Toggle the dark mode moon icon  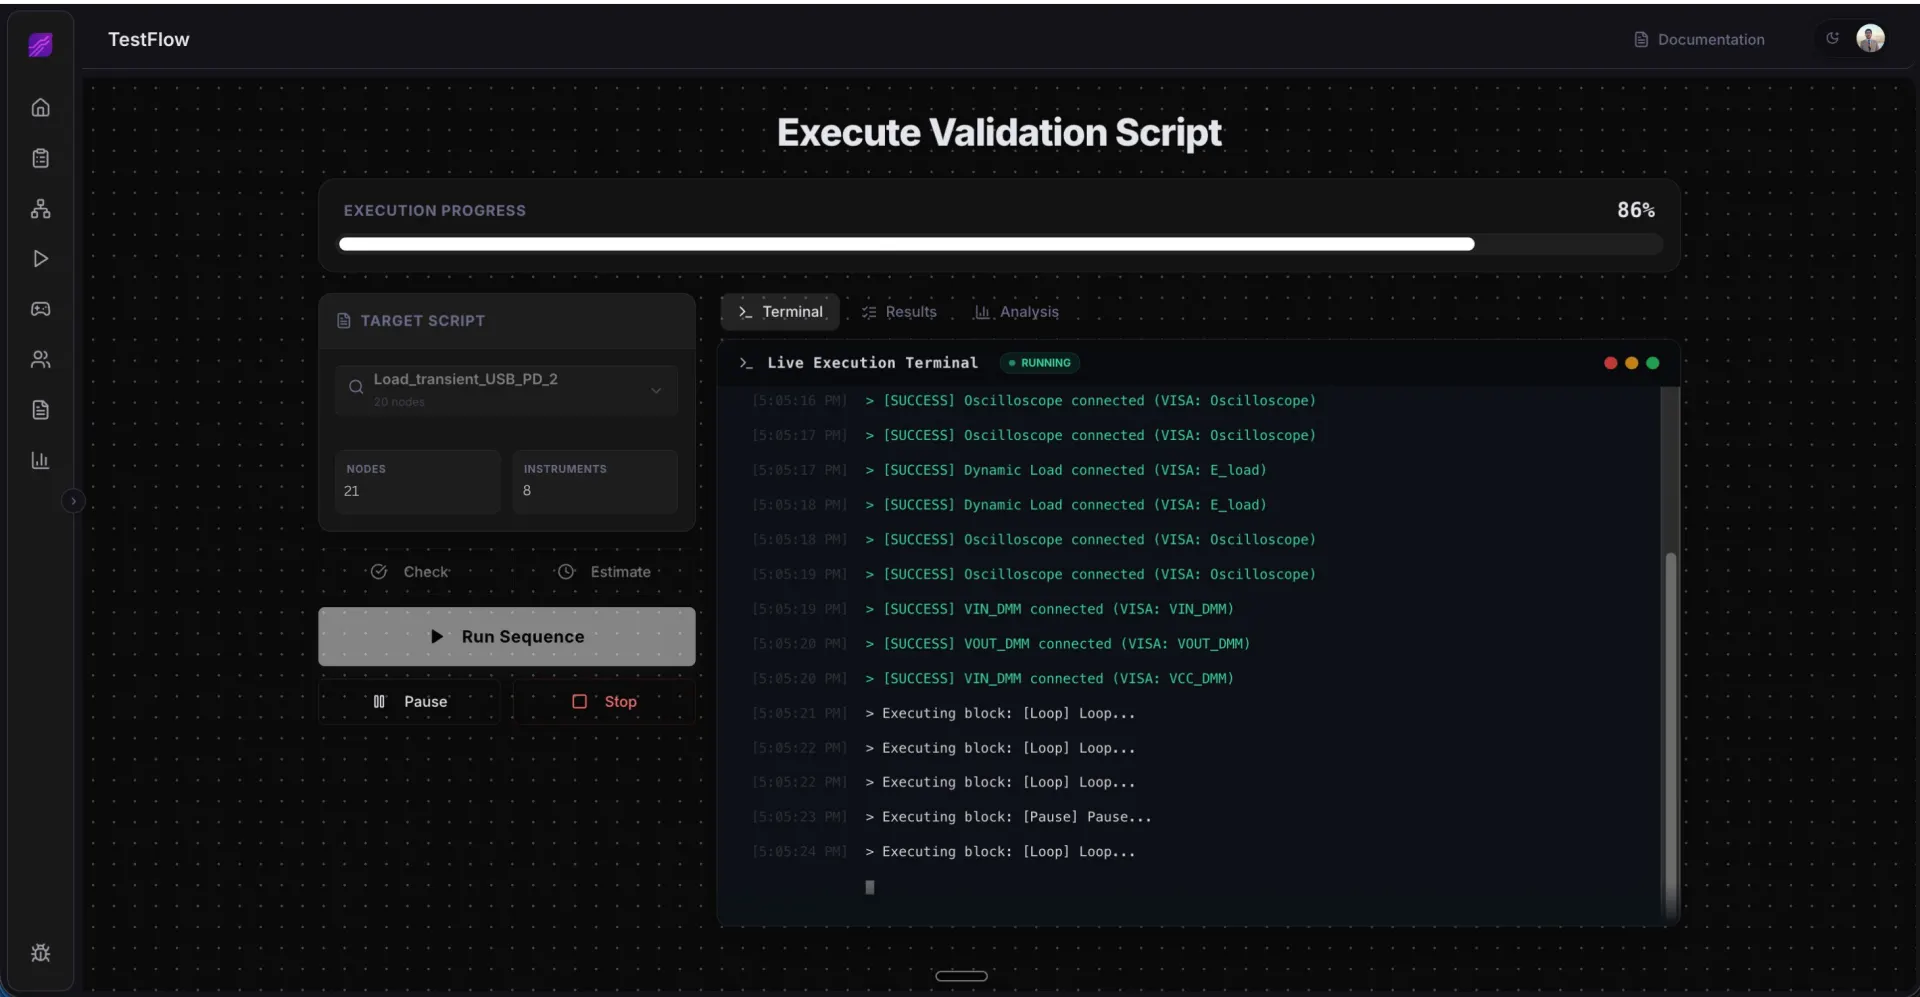(1832, 39)
